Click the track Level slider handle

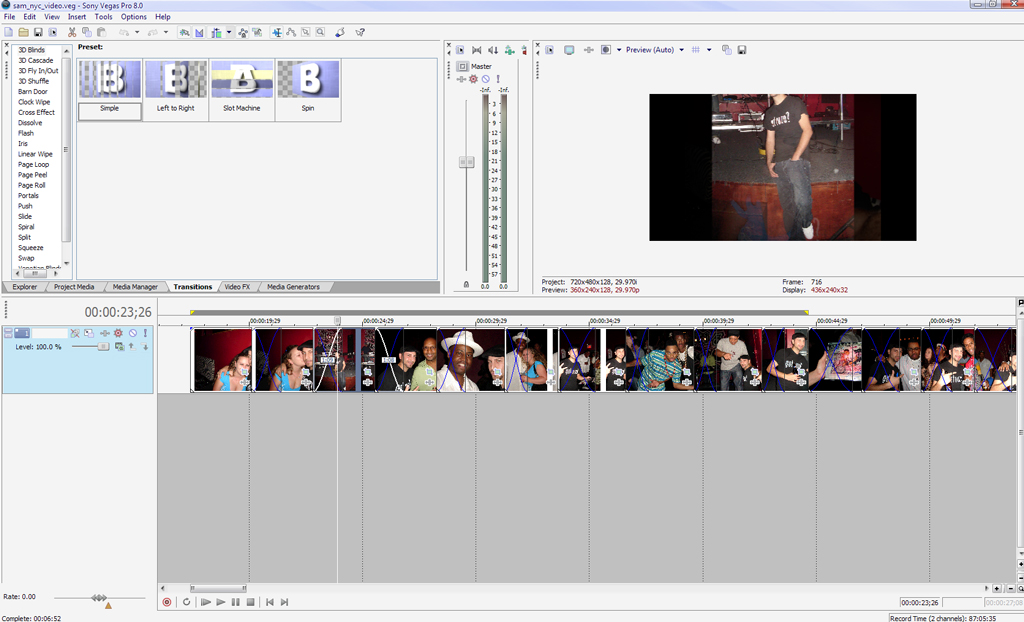coord(103,347)
